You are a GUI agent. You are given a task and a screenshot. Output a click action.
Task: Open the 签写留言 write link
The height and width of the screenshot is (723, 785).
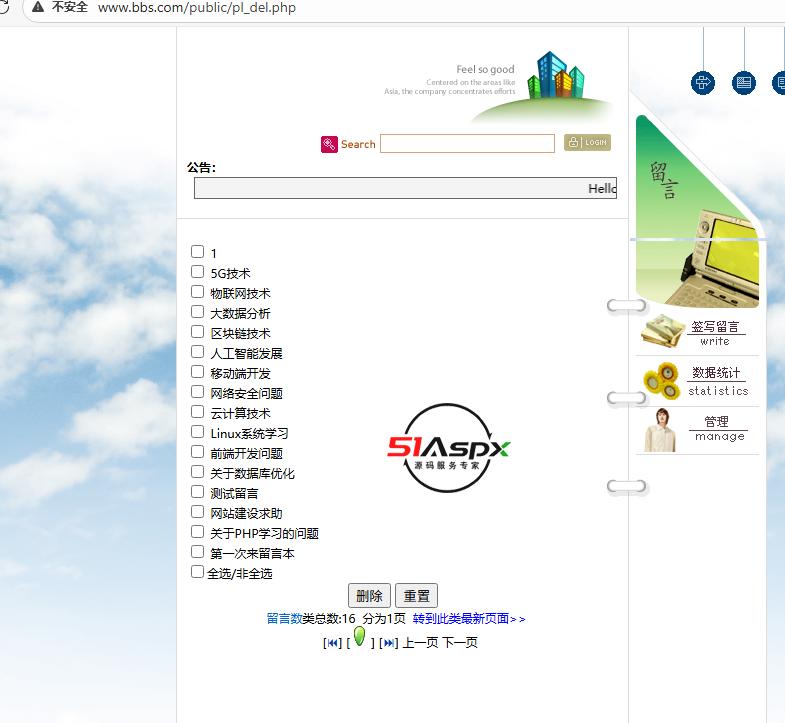tap(715, 333)
